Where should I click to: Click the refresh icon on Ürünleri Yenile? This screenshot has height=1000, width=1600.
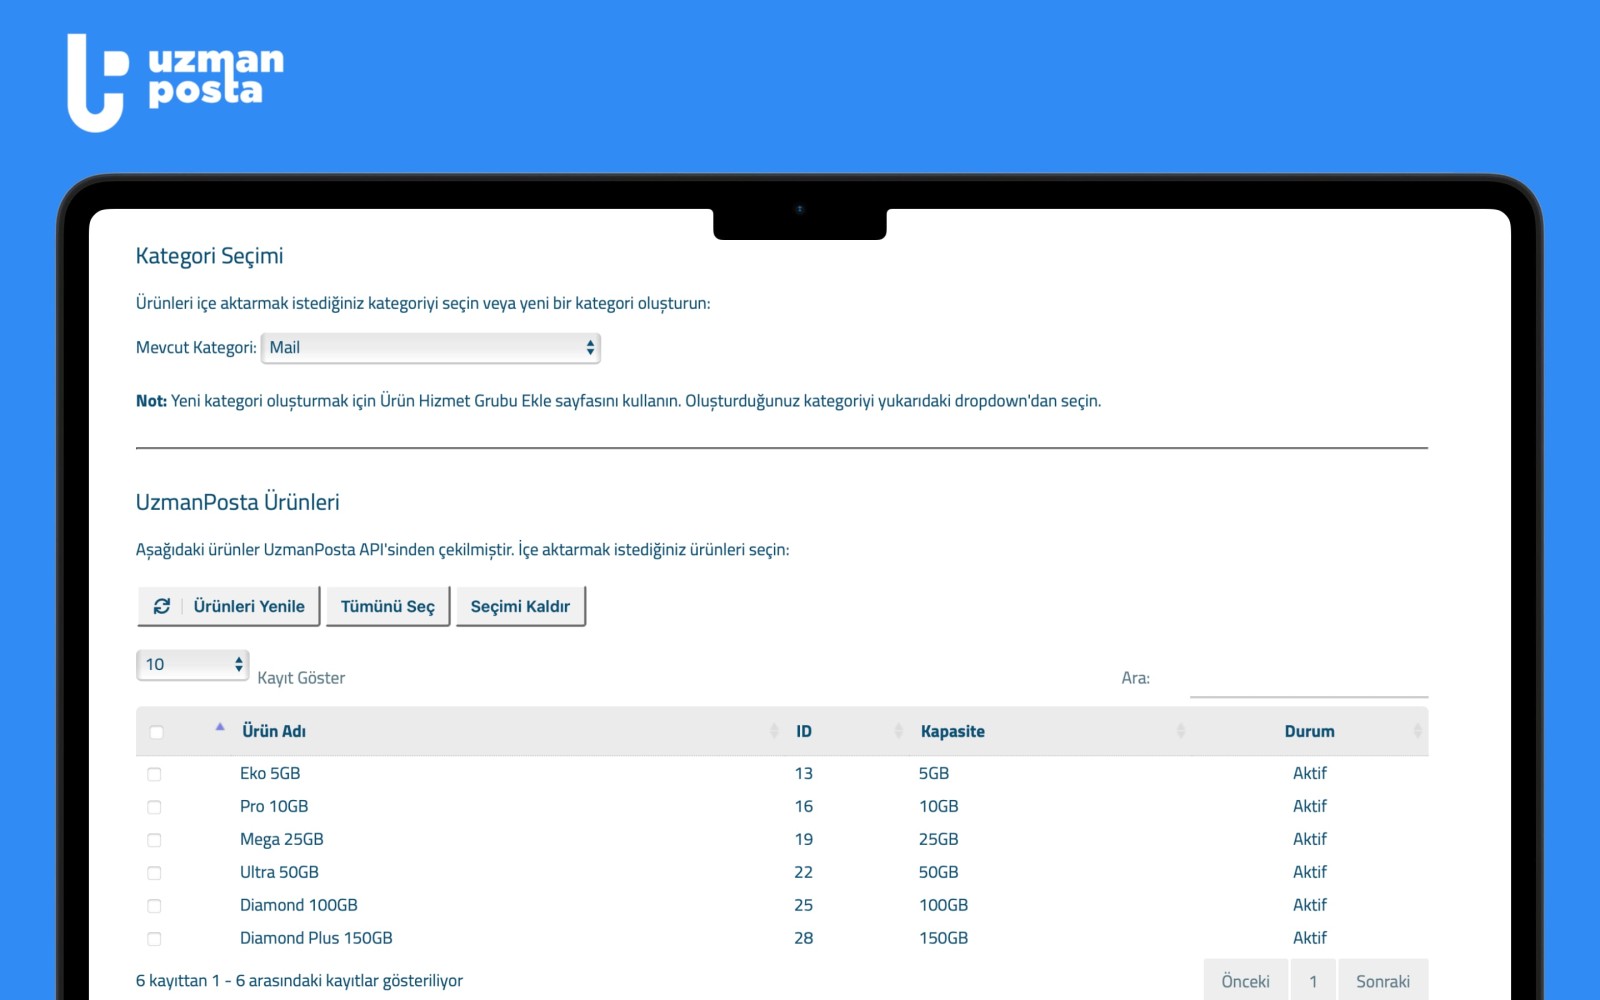(x=162, y=606)
